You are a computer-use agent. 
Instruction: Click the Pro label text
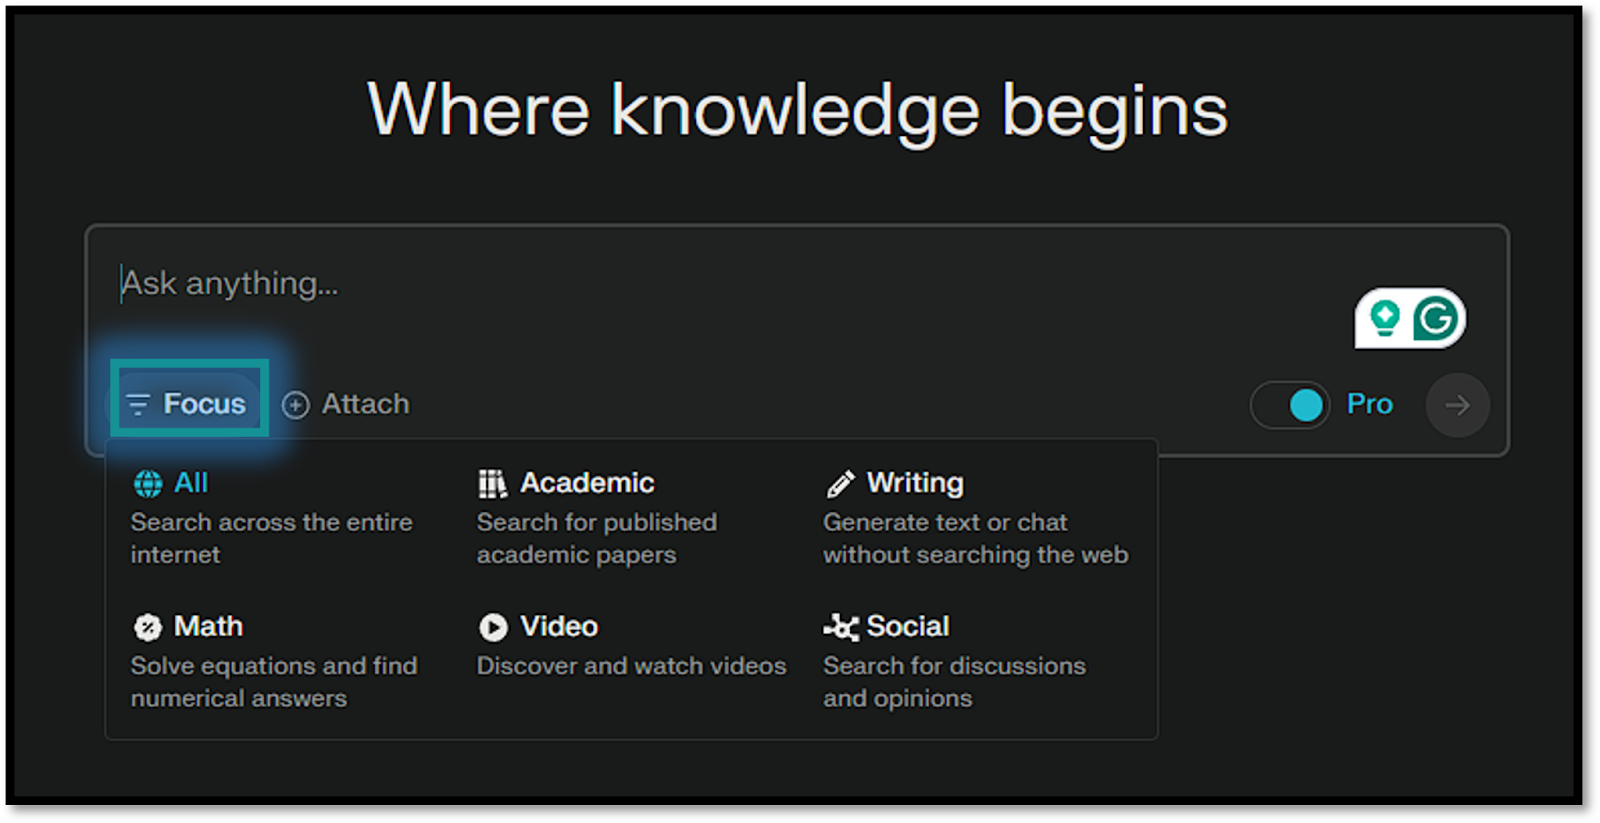[x=1369, y=404]
